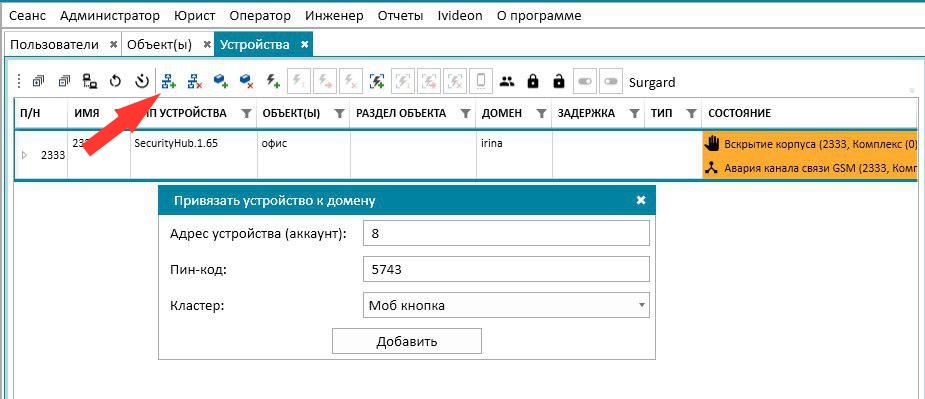
Task: Click the Пин-код input field
Action: (507, 270)
